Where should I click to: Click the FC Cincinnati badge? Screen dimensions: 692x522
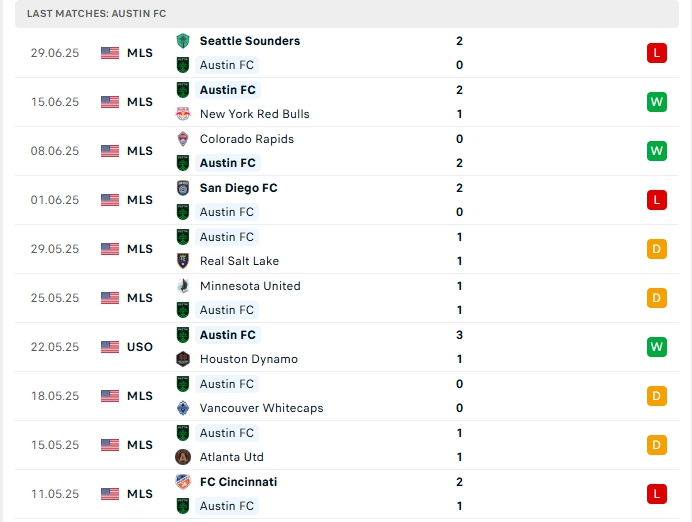click(x=183, y=482)
